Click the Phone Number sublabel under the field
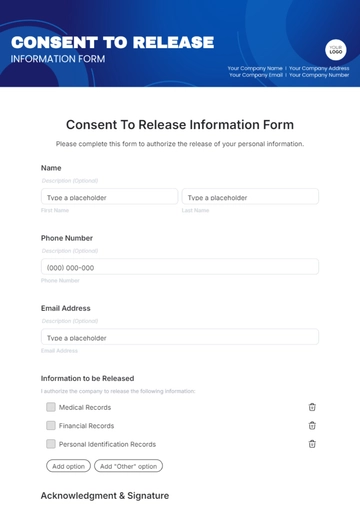 coord(60,281)
